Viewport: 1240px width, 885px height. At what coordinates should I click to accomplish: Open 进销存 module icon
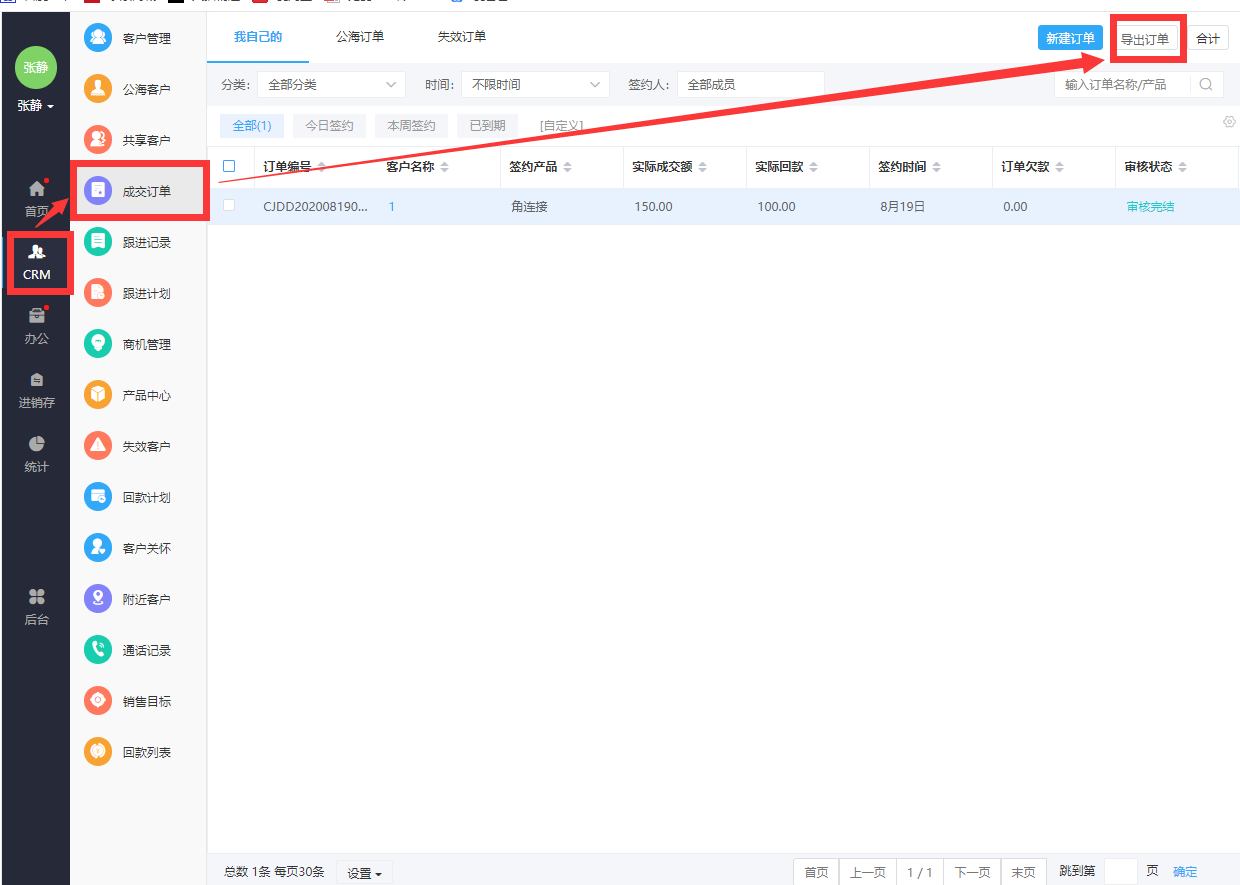[37, 380]
